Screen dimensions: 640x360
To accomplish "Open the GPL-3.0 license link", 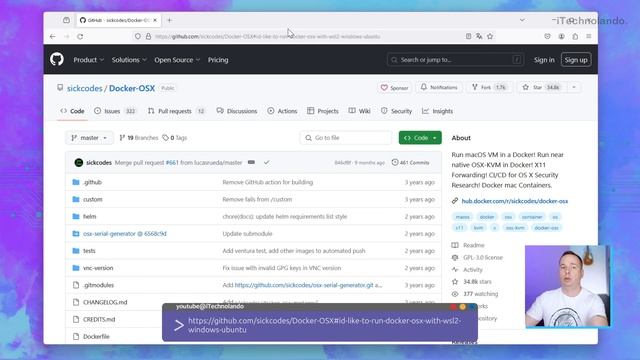I will tap(483, 257).
